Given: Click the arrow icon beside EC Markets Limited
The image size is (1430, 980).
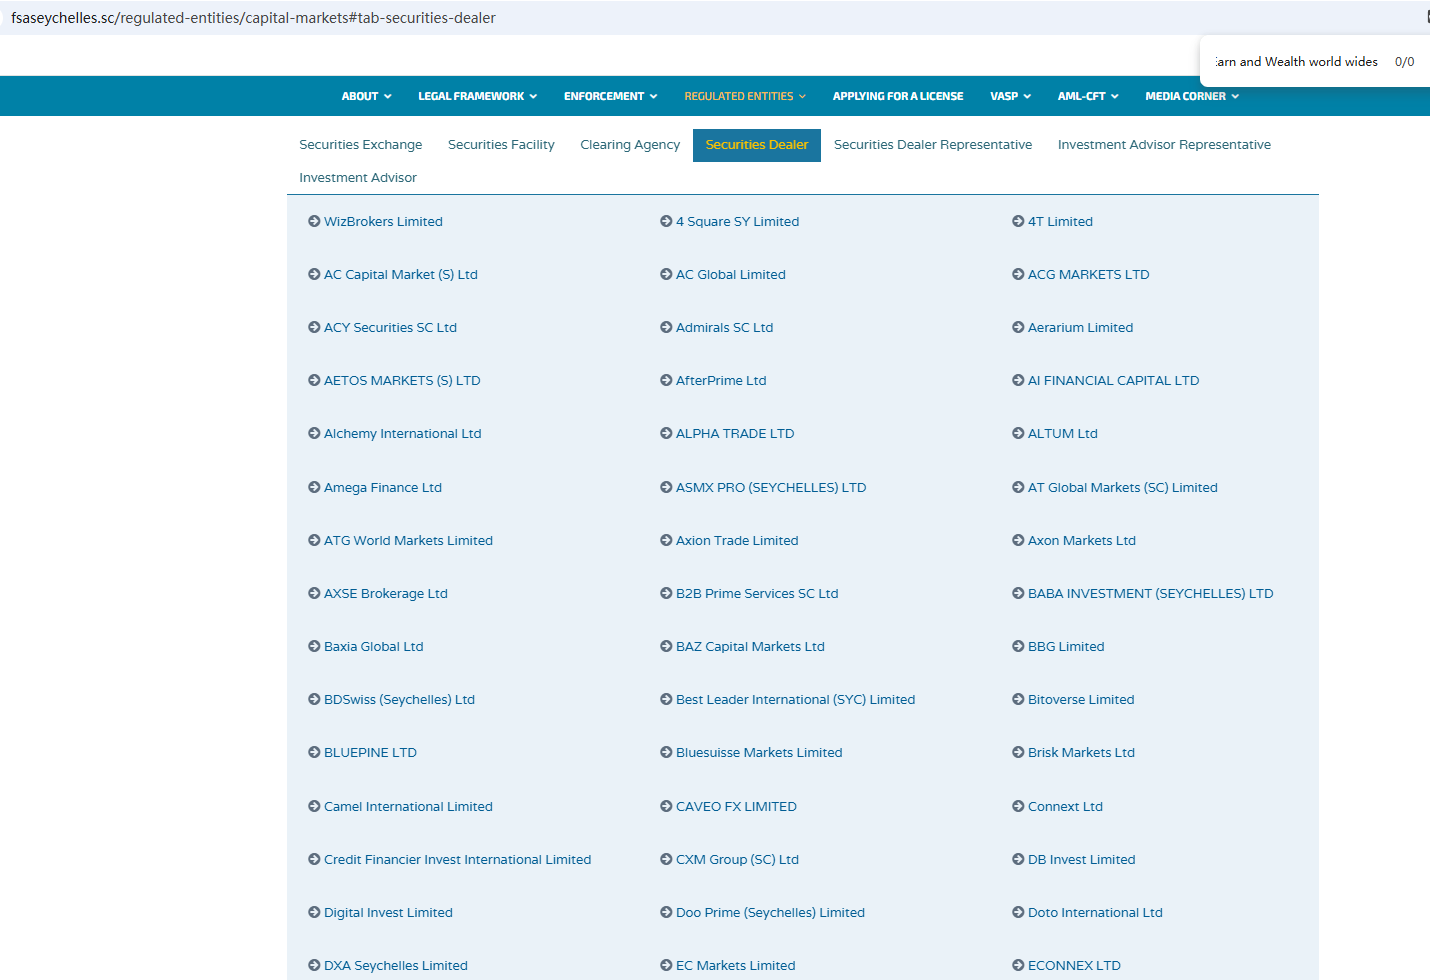Looking at the screenshot, I should coord(666,965).
